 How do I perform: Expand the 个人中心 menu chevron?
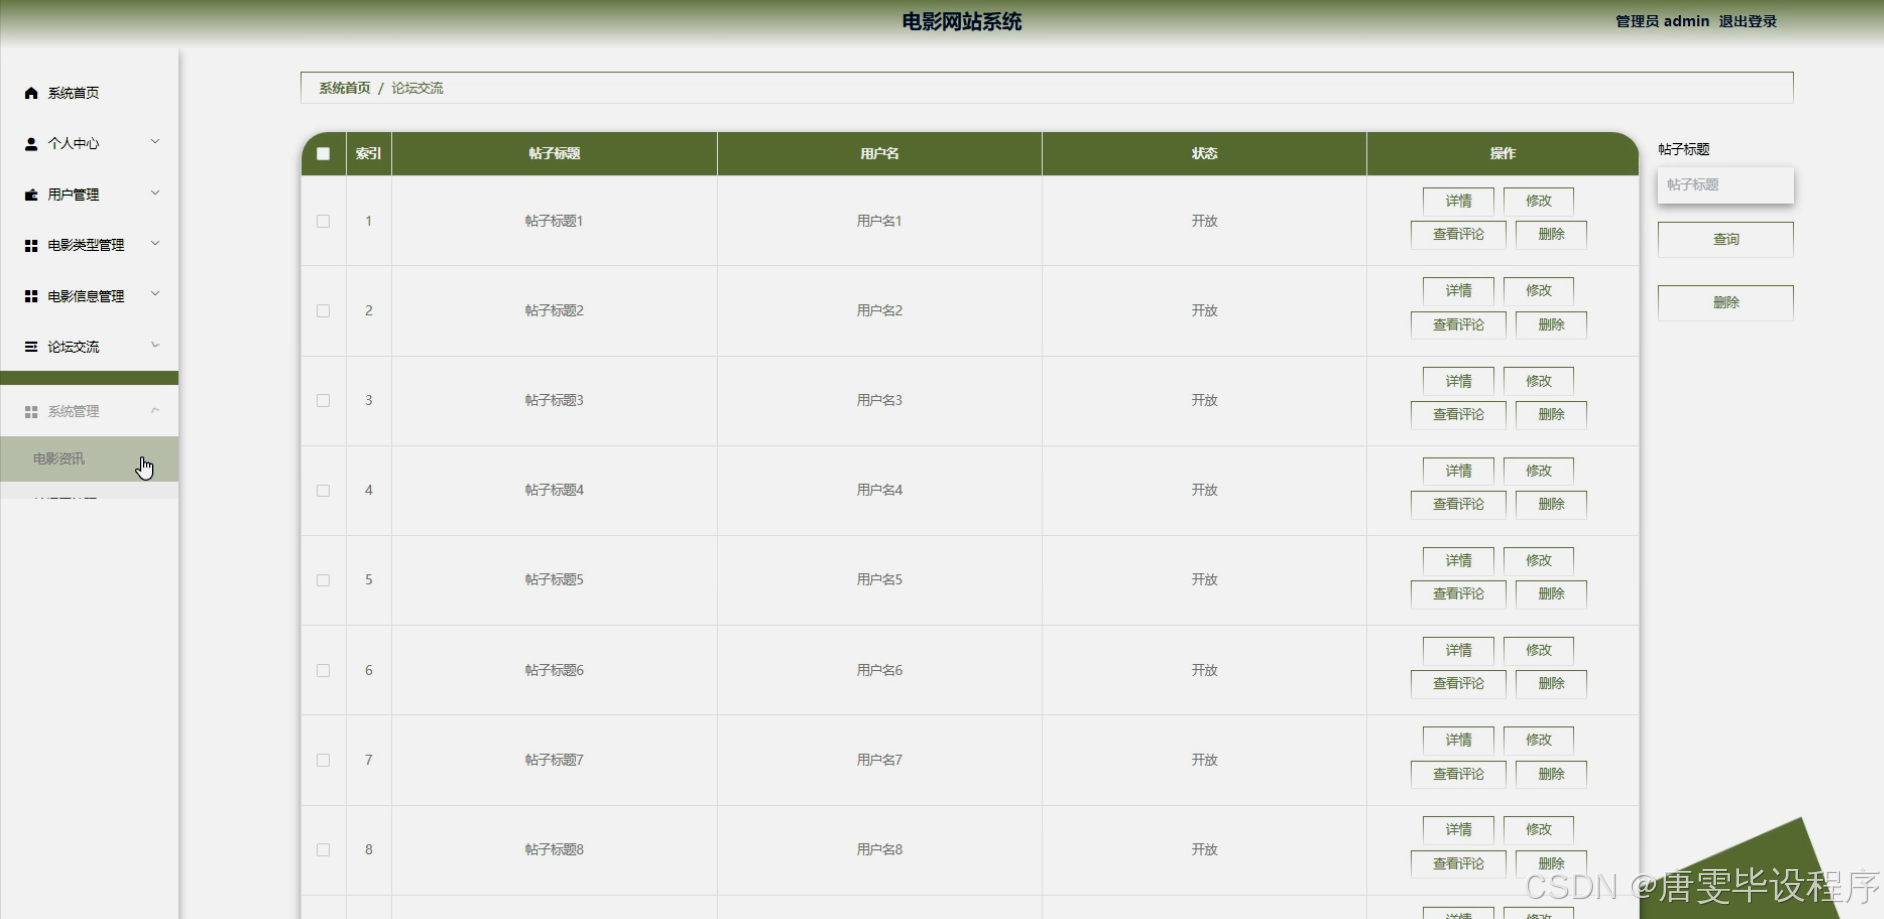pos(155,142)
